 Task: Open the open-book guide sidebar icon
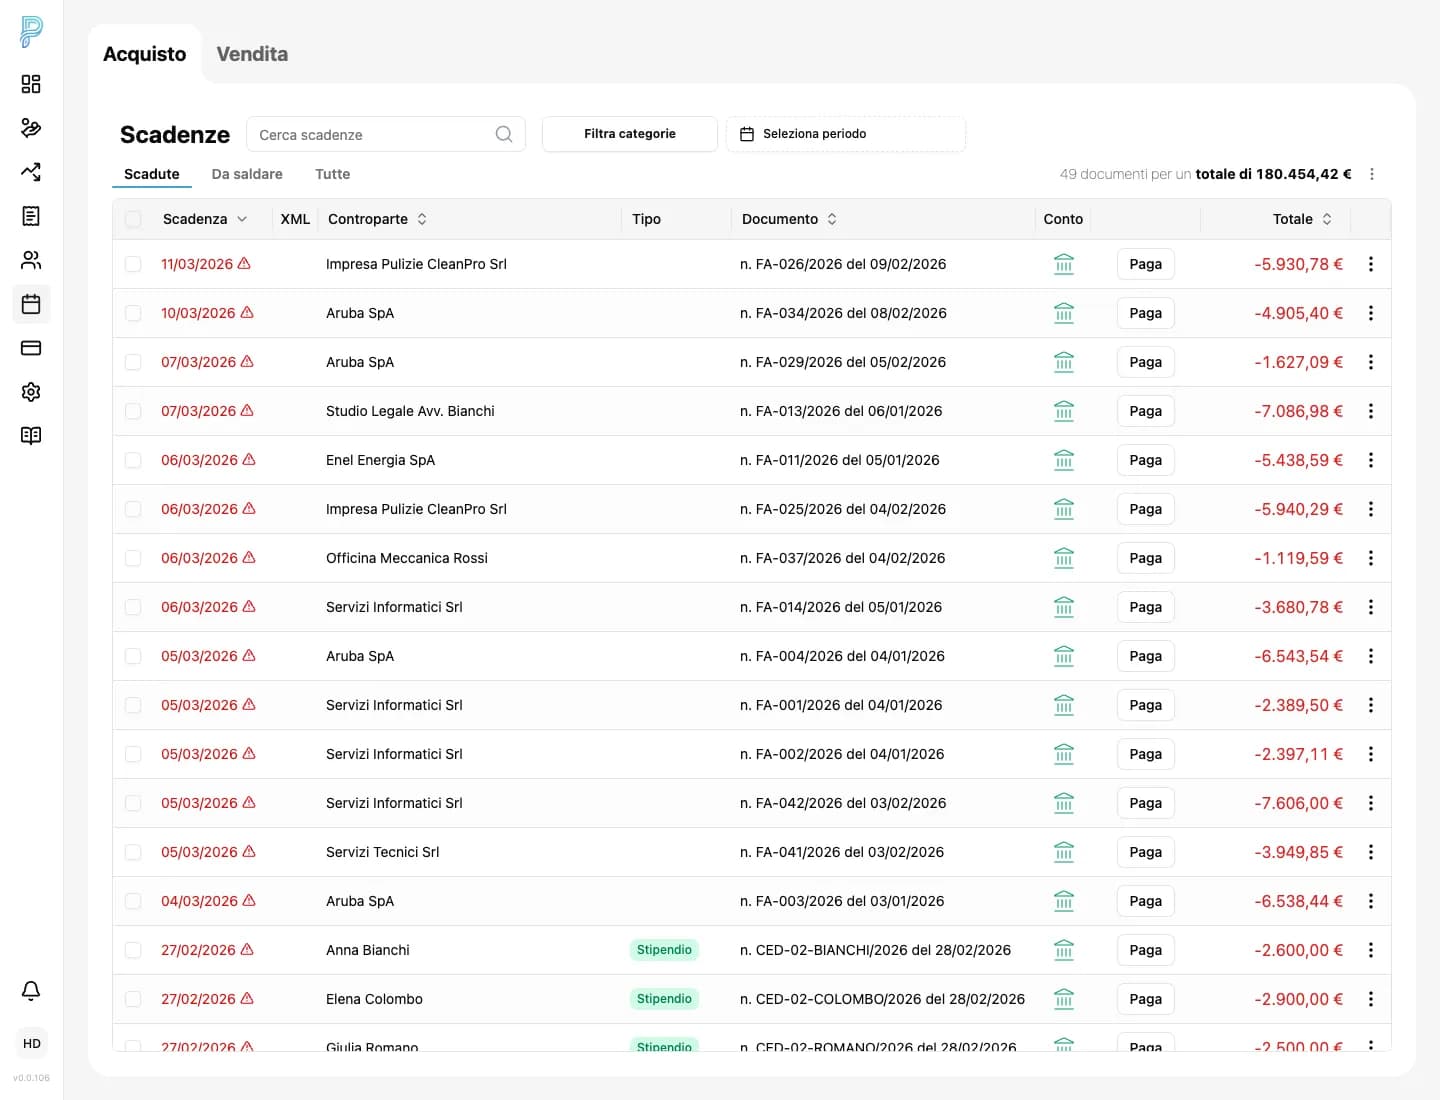point(31,436)
